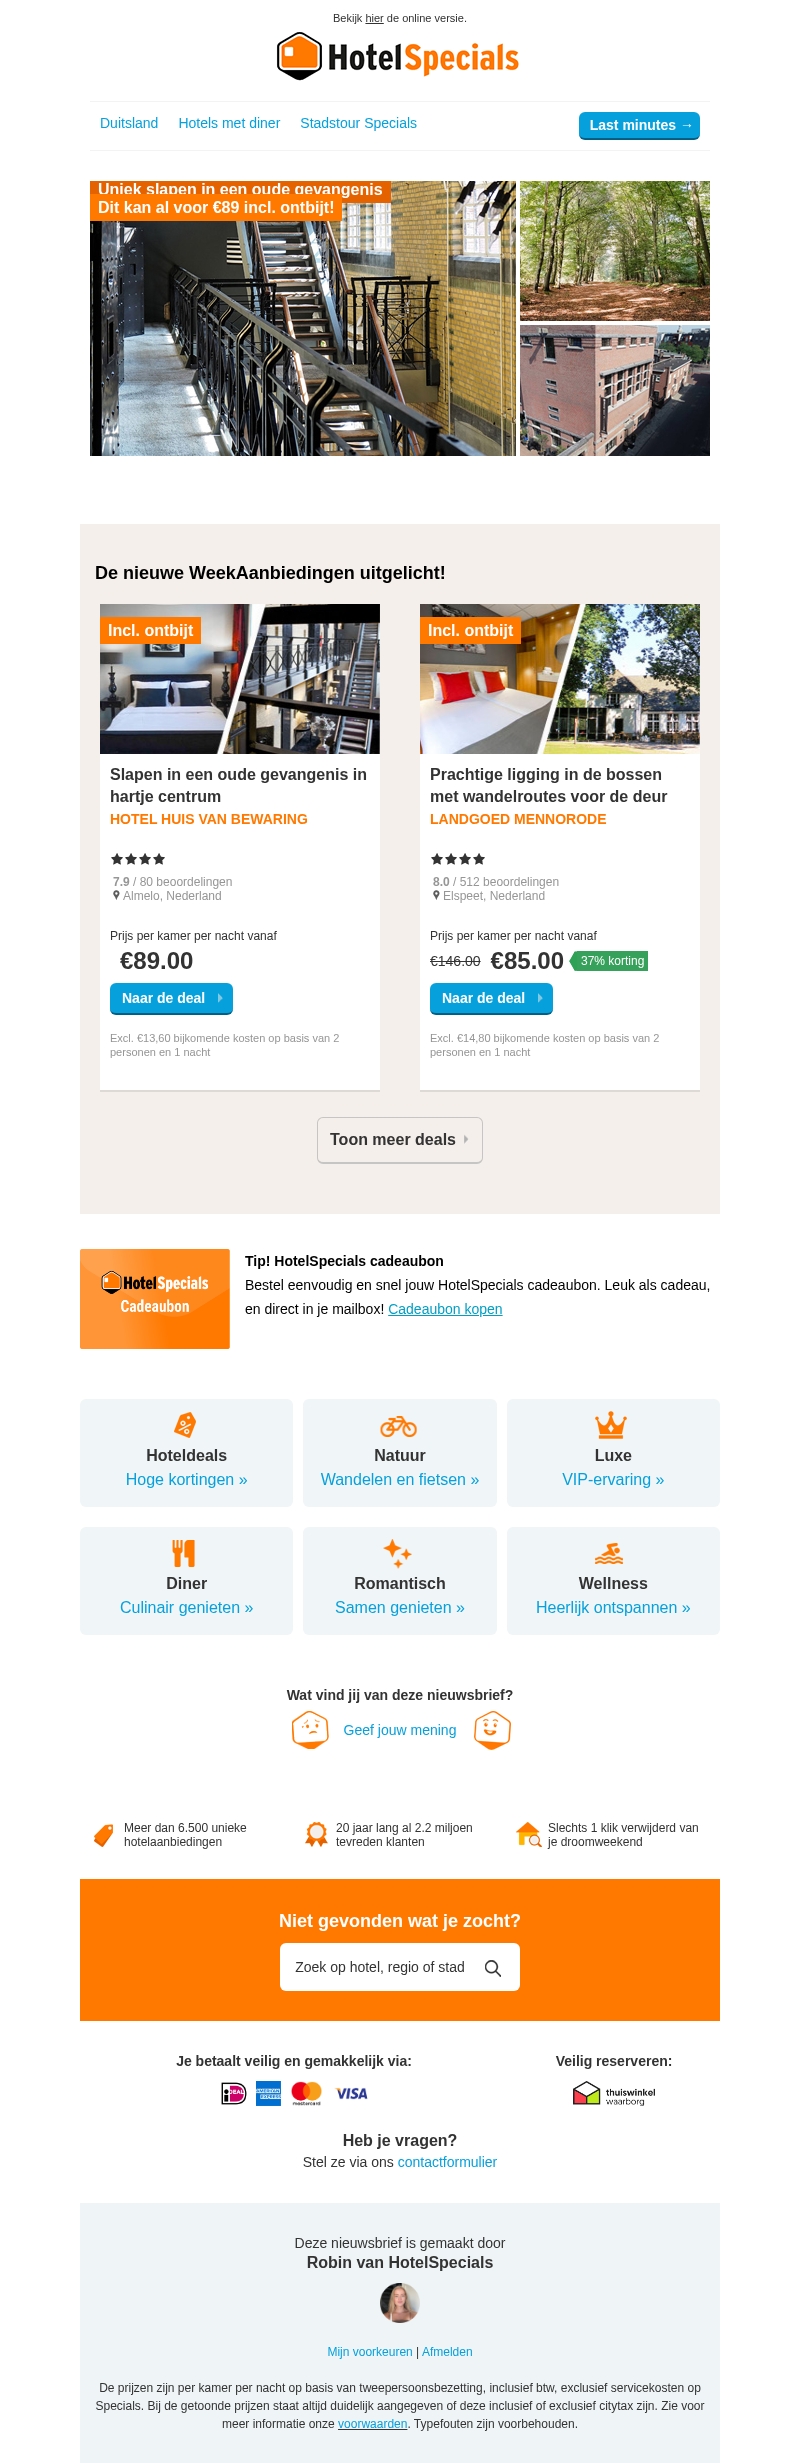800x2463 pixels.
Task: Open the Hotels met diner menu link
Action: (229, 123)
